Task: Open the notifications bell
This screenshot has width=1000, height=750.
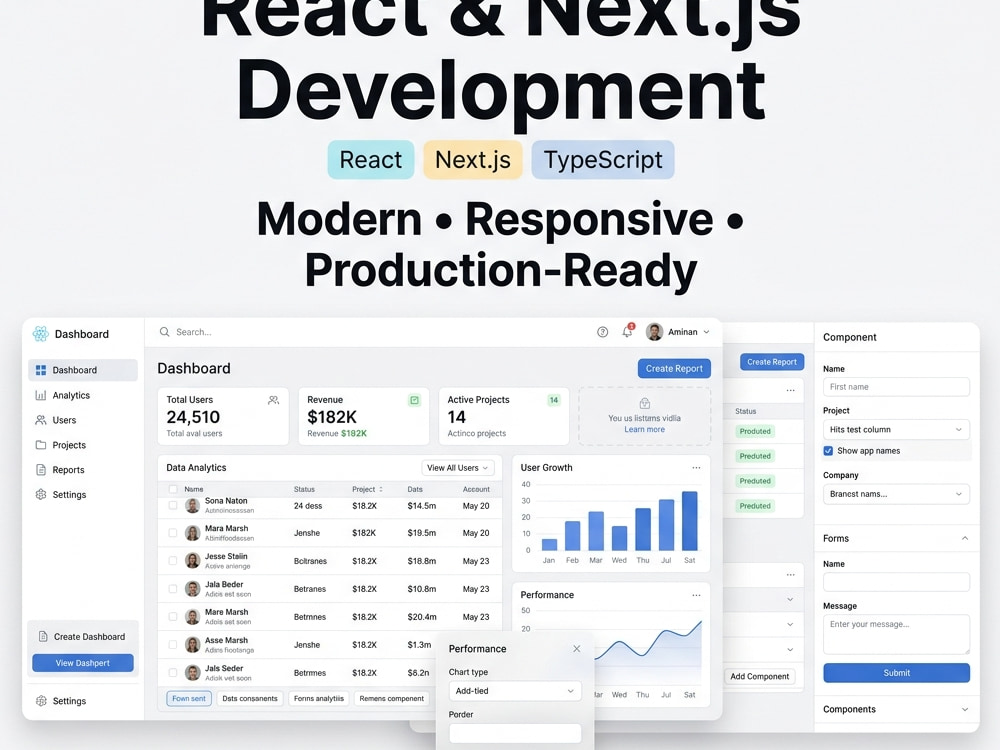Action: [x=628, y=331]
